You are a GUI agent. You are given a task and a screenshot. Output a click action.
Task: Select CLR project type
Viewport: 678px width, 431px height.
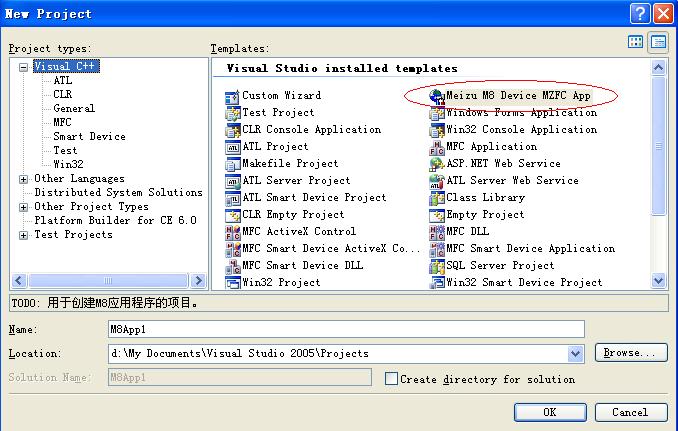pyautogui.click(x=63, y=94)
